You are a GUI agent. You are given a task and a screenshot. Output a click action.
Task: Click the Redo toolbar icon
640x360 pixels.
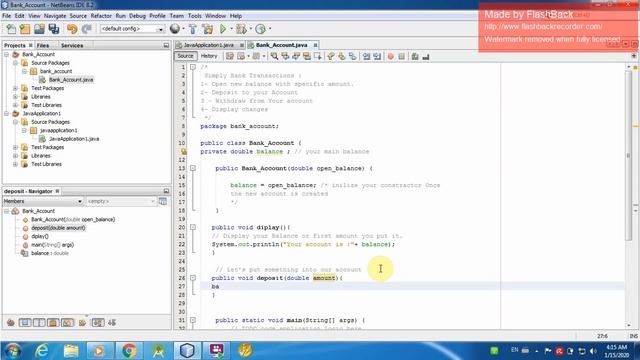coord(87,29)
